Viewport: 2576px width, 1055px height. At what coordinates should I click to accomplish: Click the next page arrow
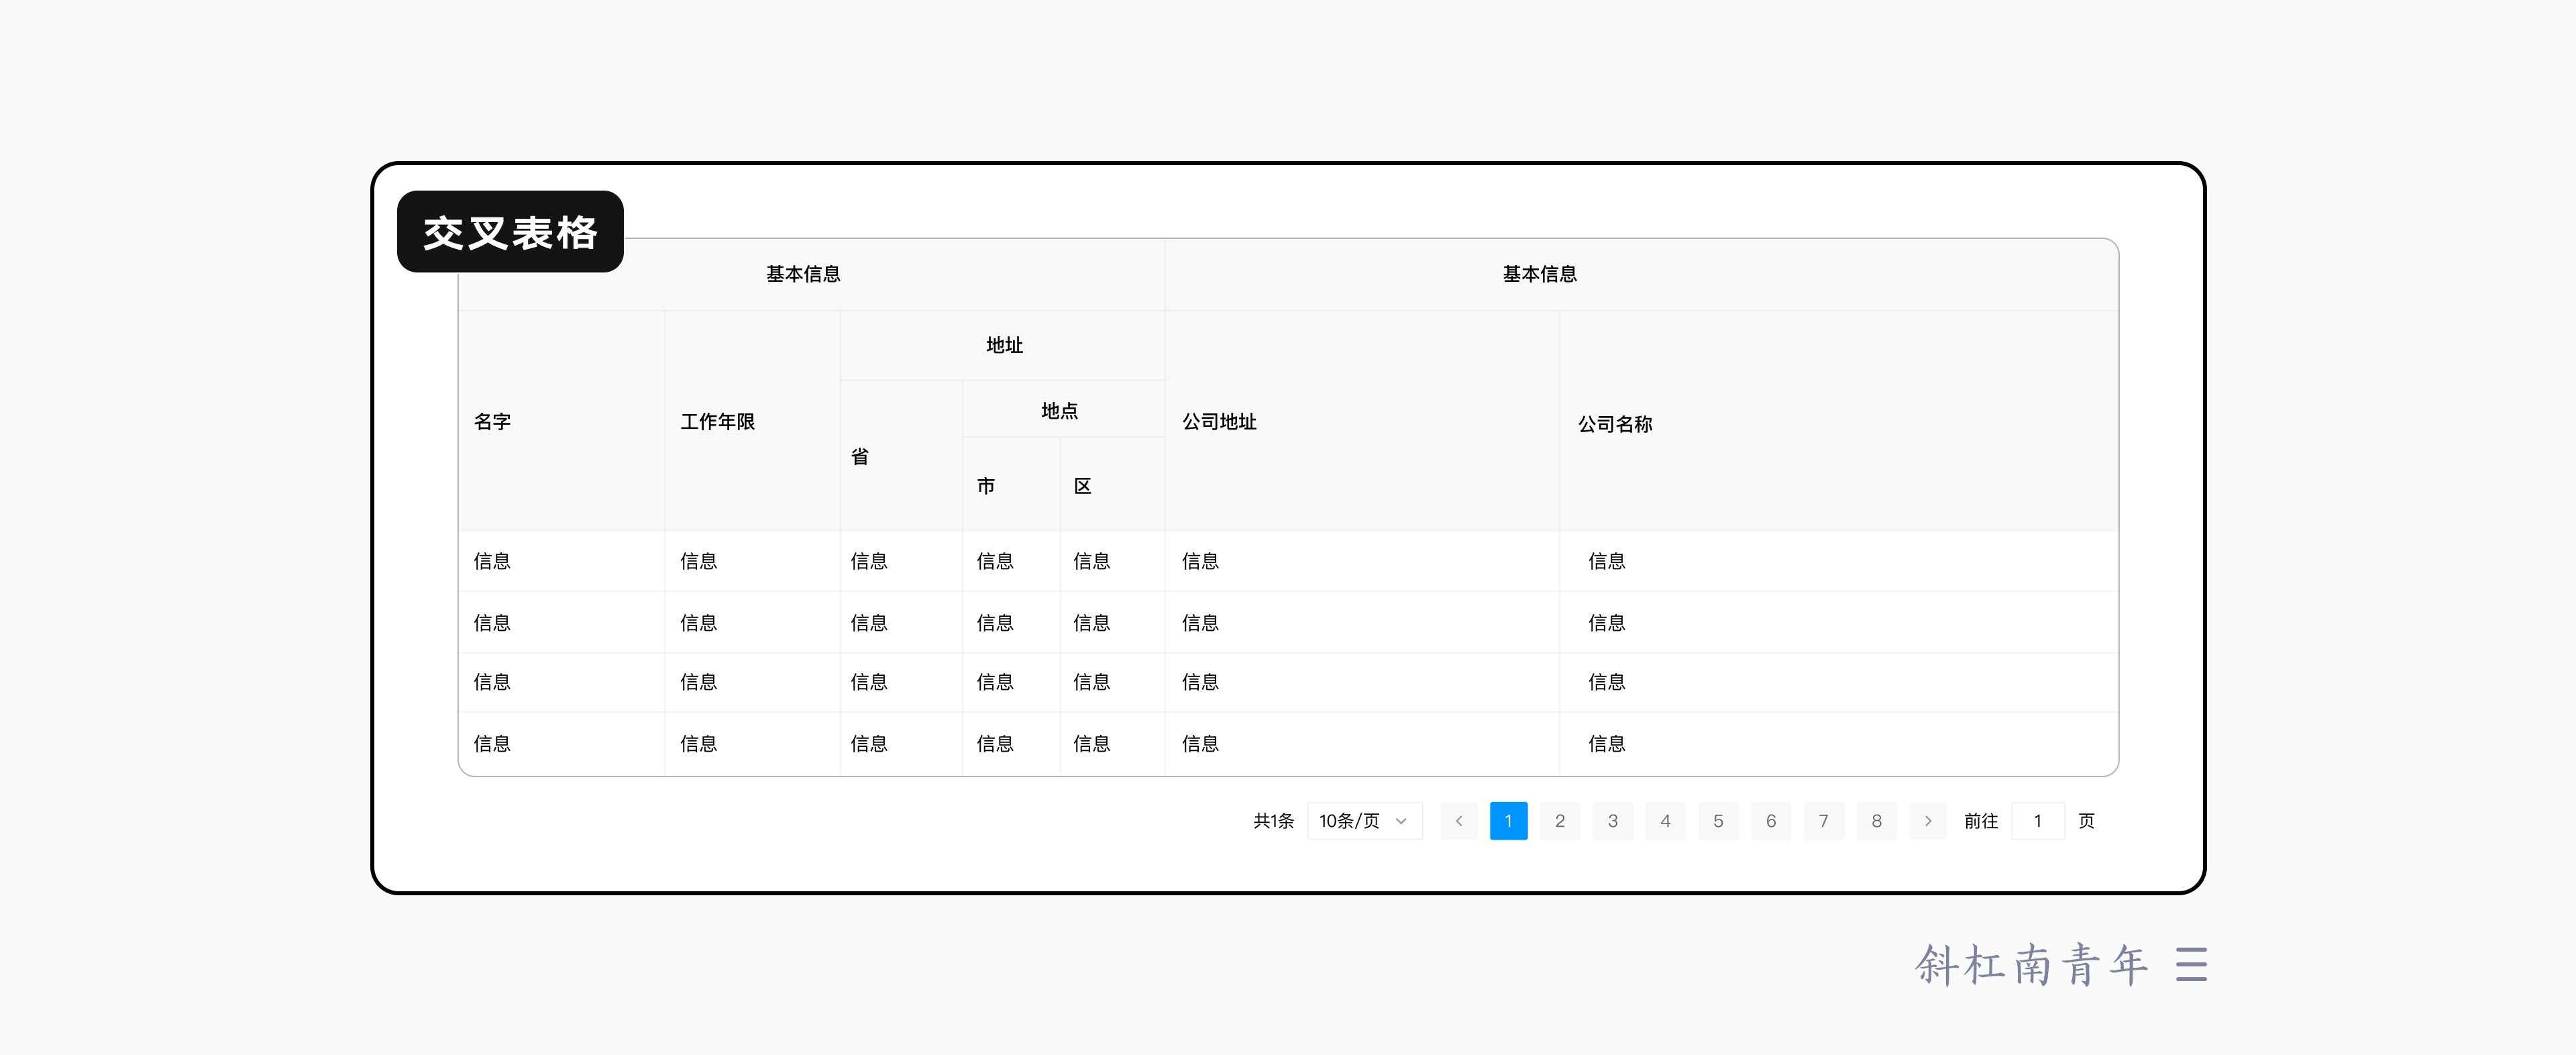(1927, 820)
